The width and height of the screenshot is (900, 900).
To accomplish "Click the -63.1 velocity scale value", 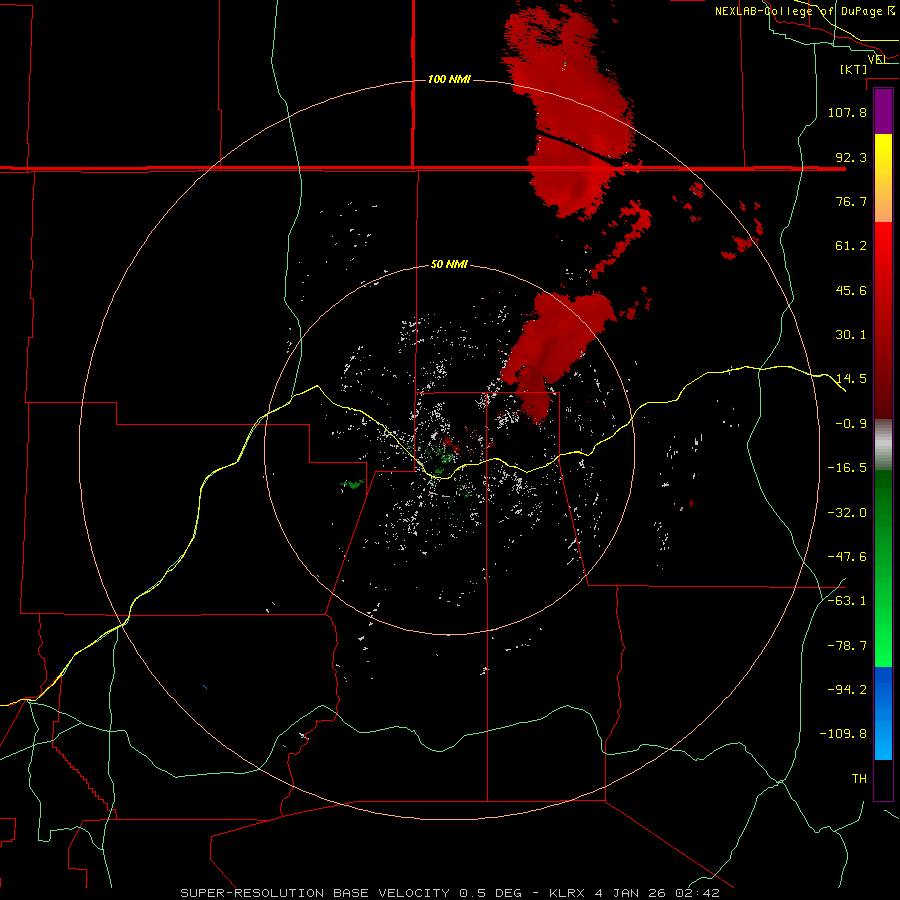I will [x=847, y=601].
